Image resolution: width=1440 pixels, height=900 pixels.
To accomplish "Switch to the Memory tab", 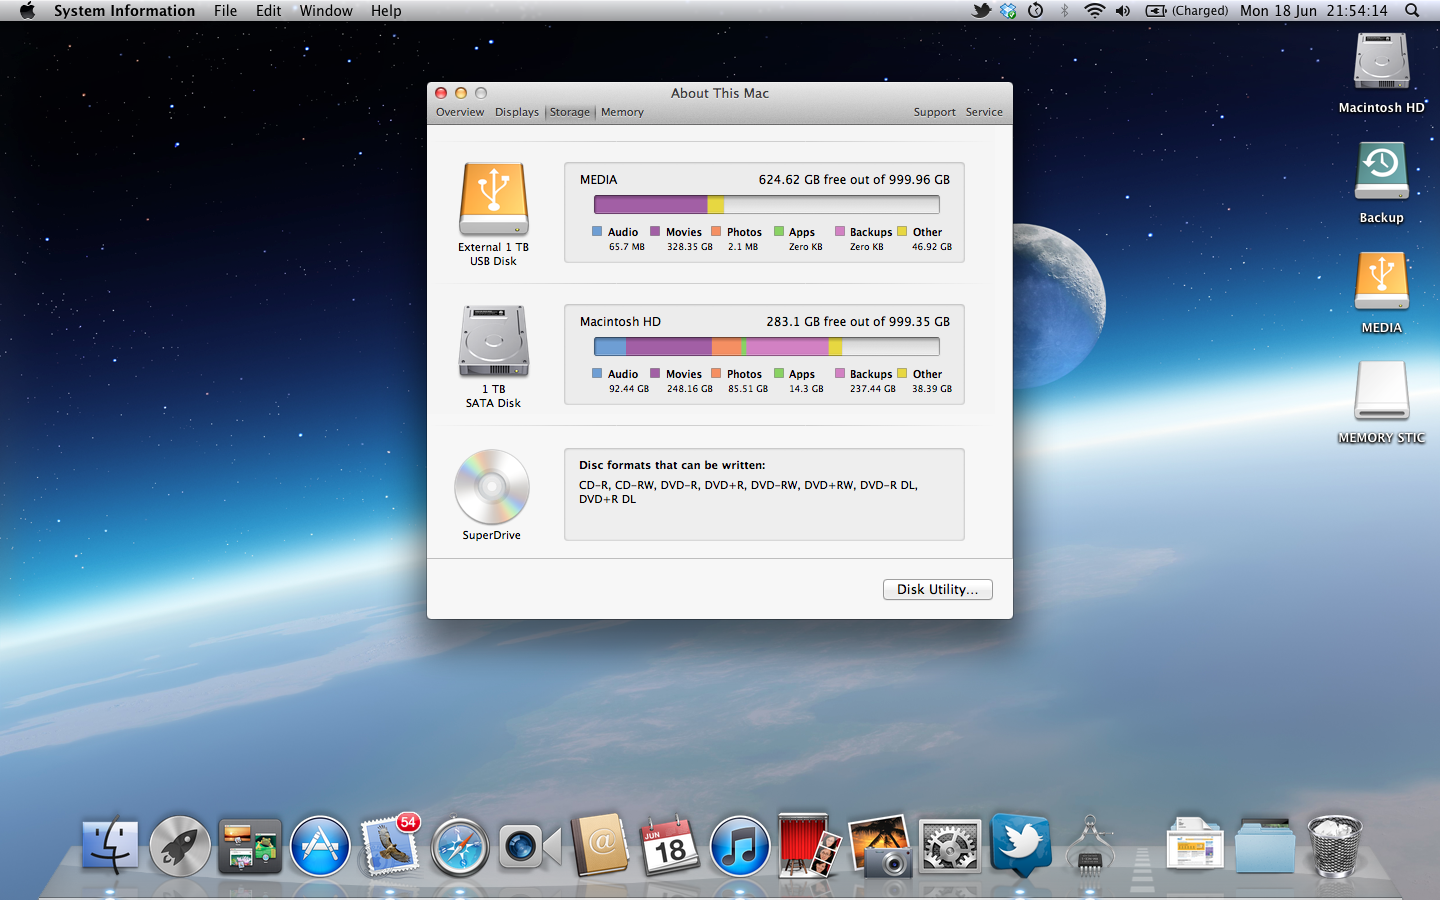I will [622, 112].
